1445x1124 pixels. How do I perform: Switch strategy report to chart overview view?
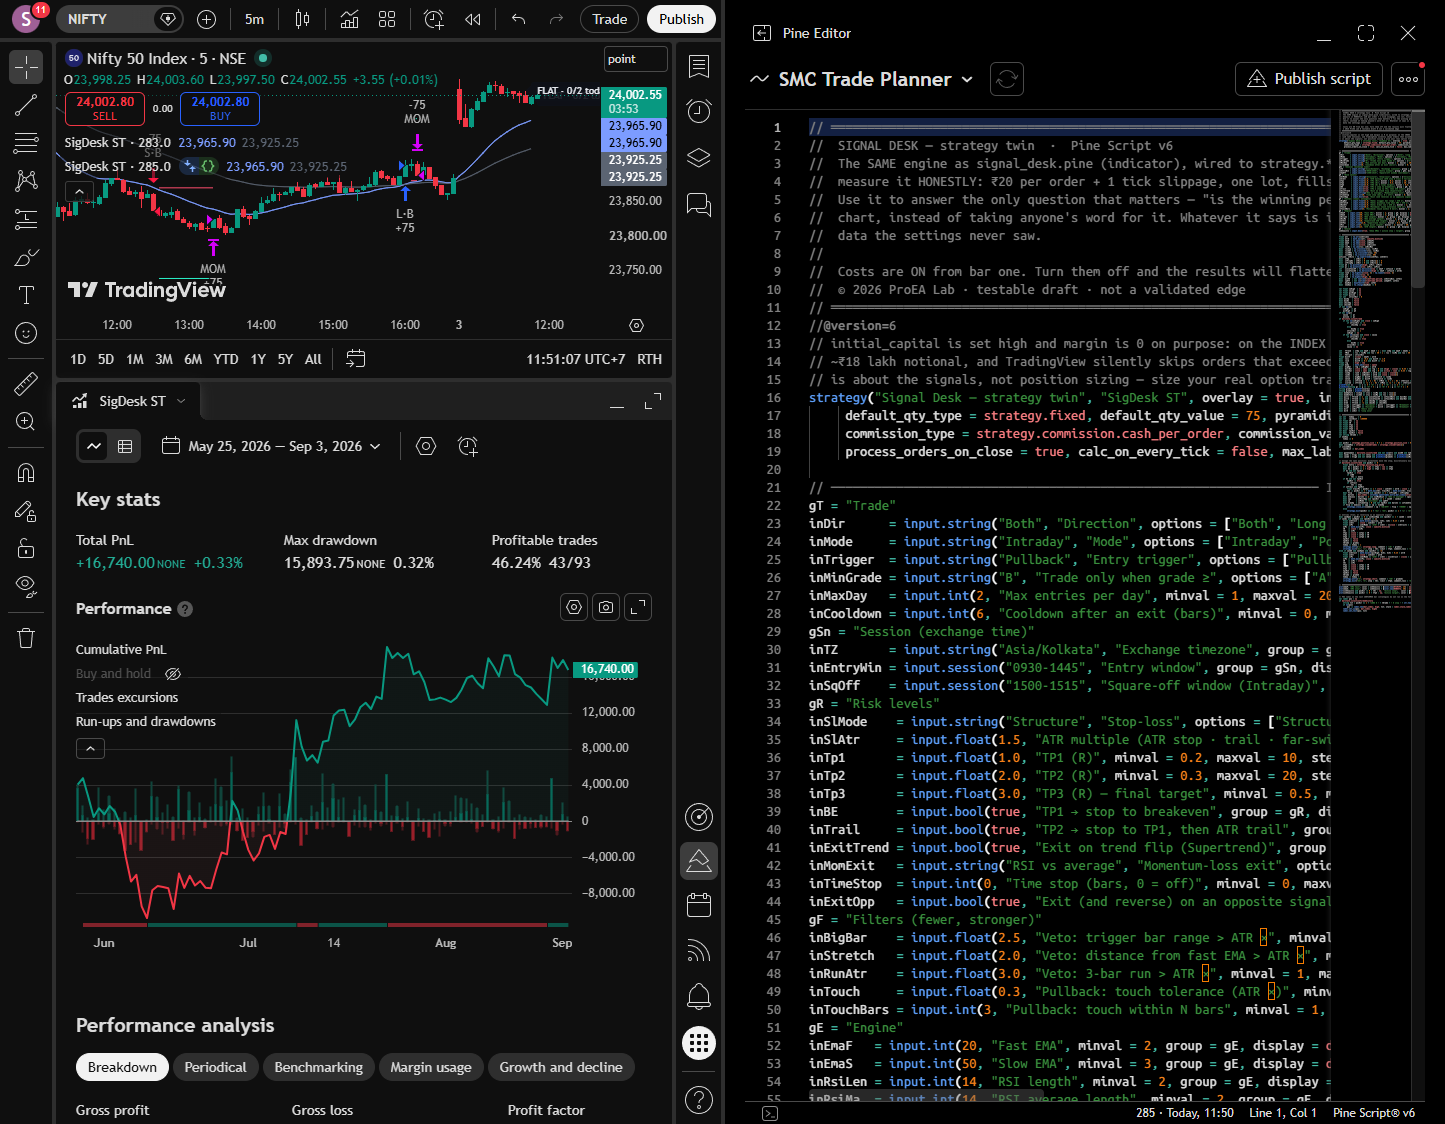click(x=94, y=446)
